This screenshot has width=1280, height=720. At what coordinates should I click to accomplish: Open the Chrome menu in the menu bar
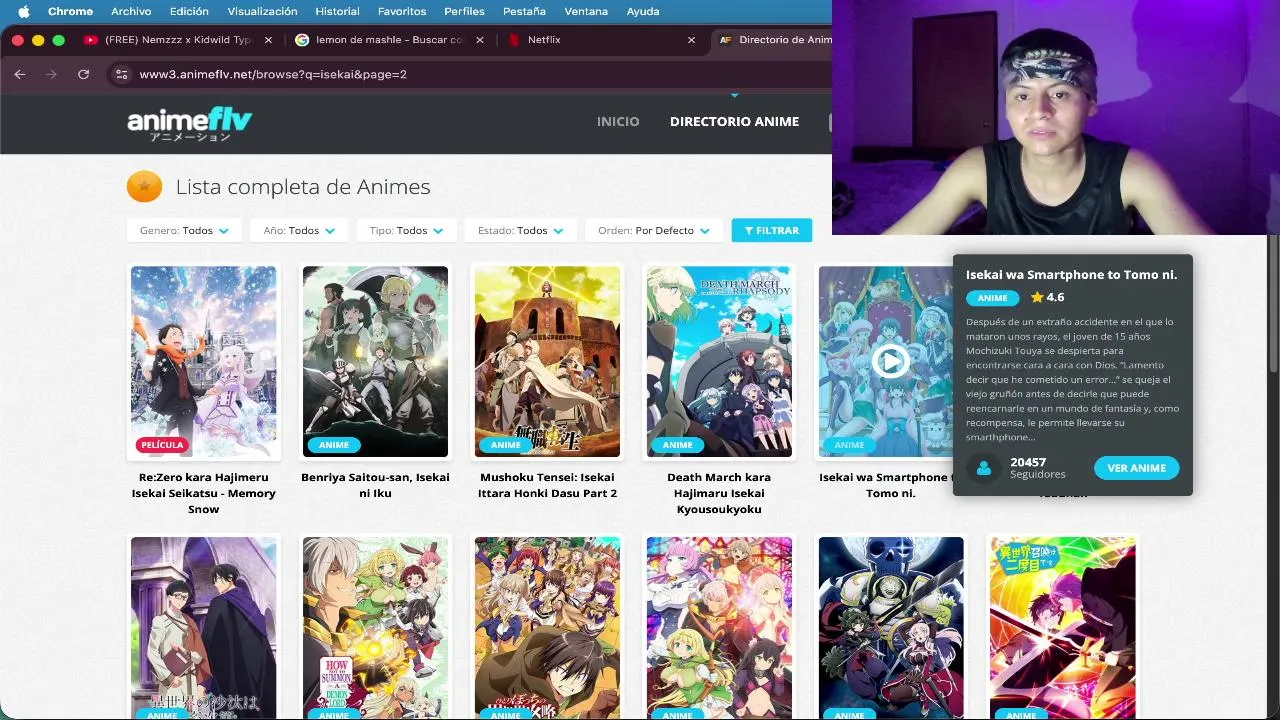coord(70,11)
